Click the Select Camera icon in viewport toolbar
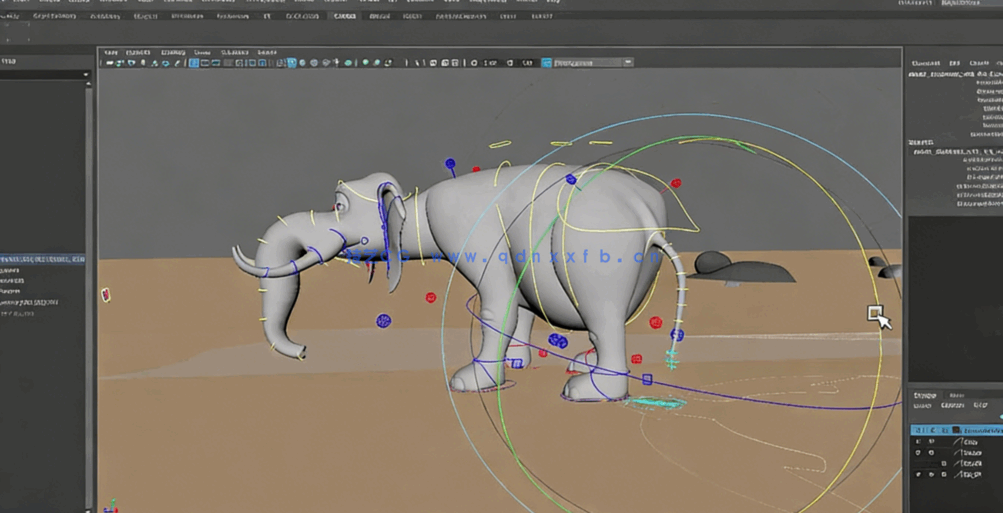 coord(109,63)
